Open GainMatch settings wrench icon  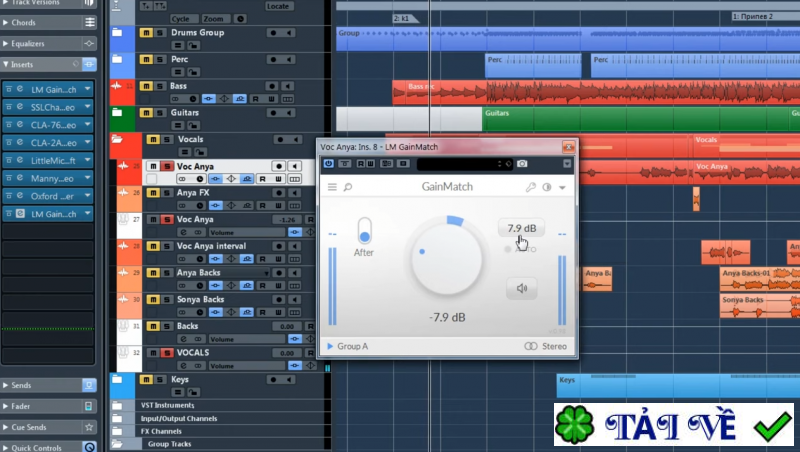pos(531,187)
